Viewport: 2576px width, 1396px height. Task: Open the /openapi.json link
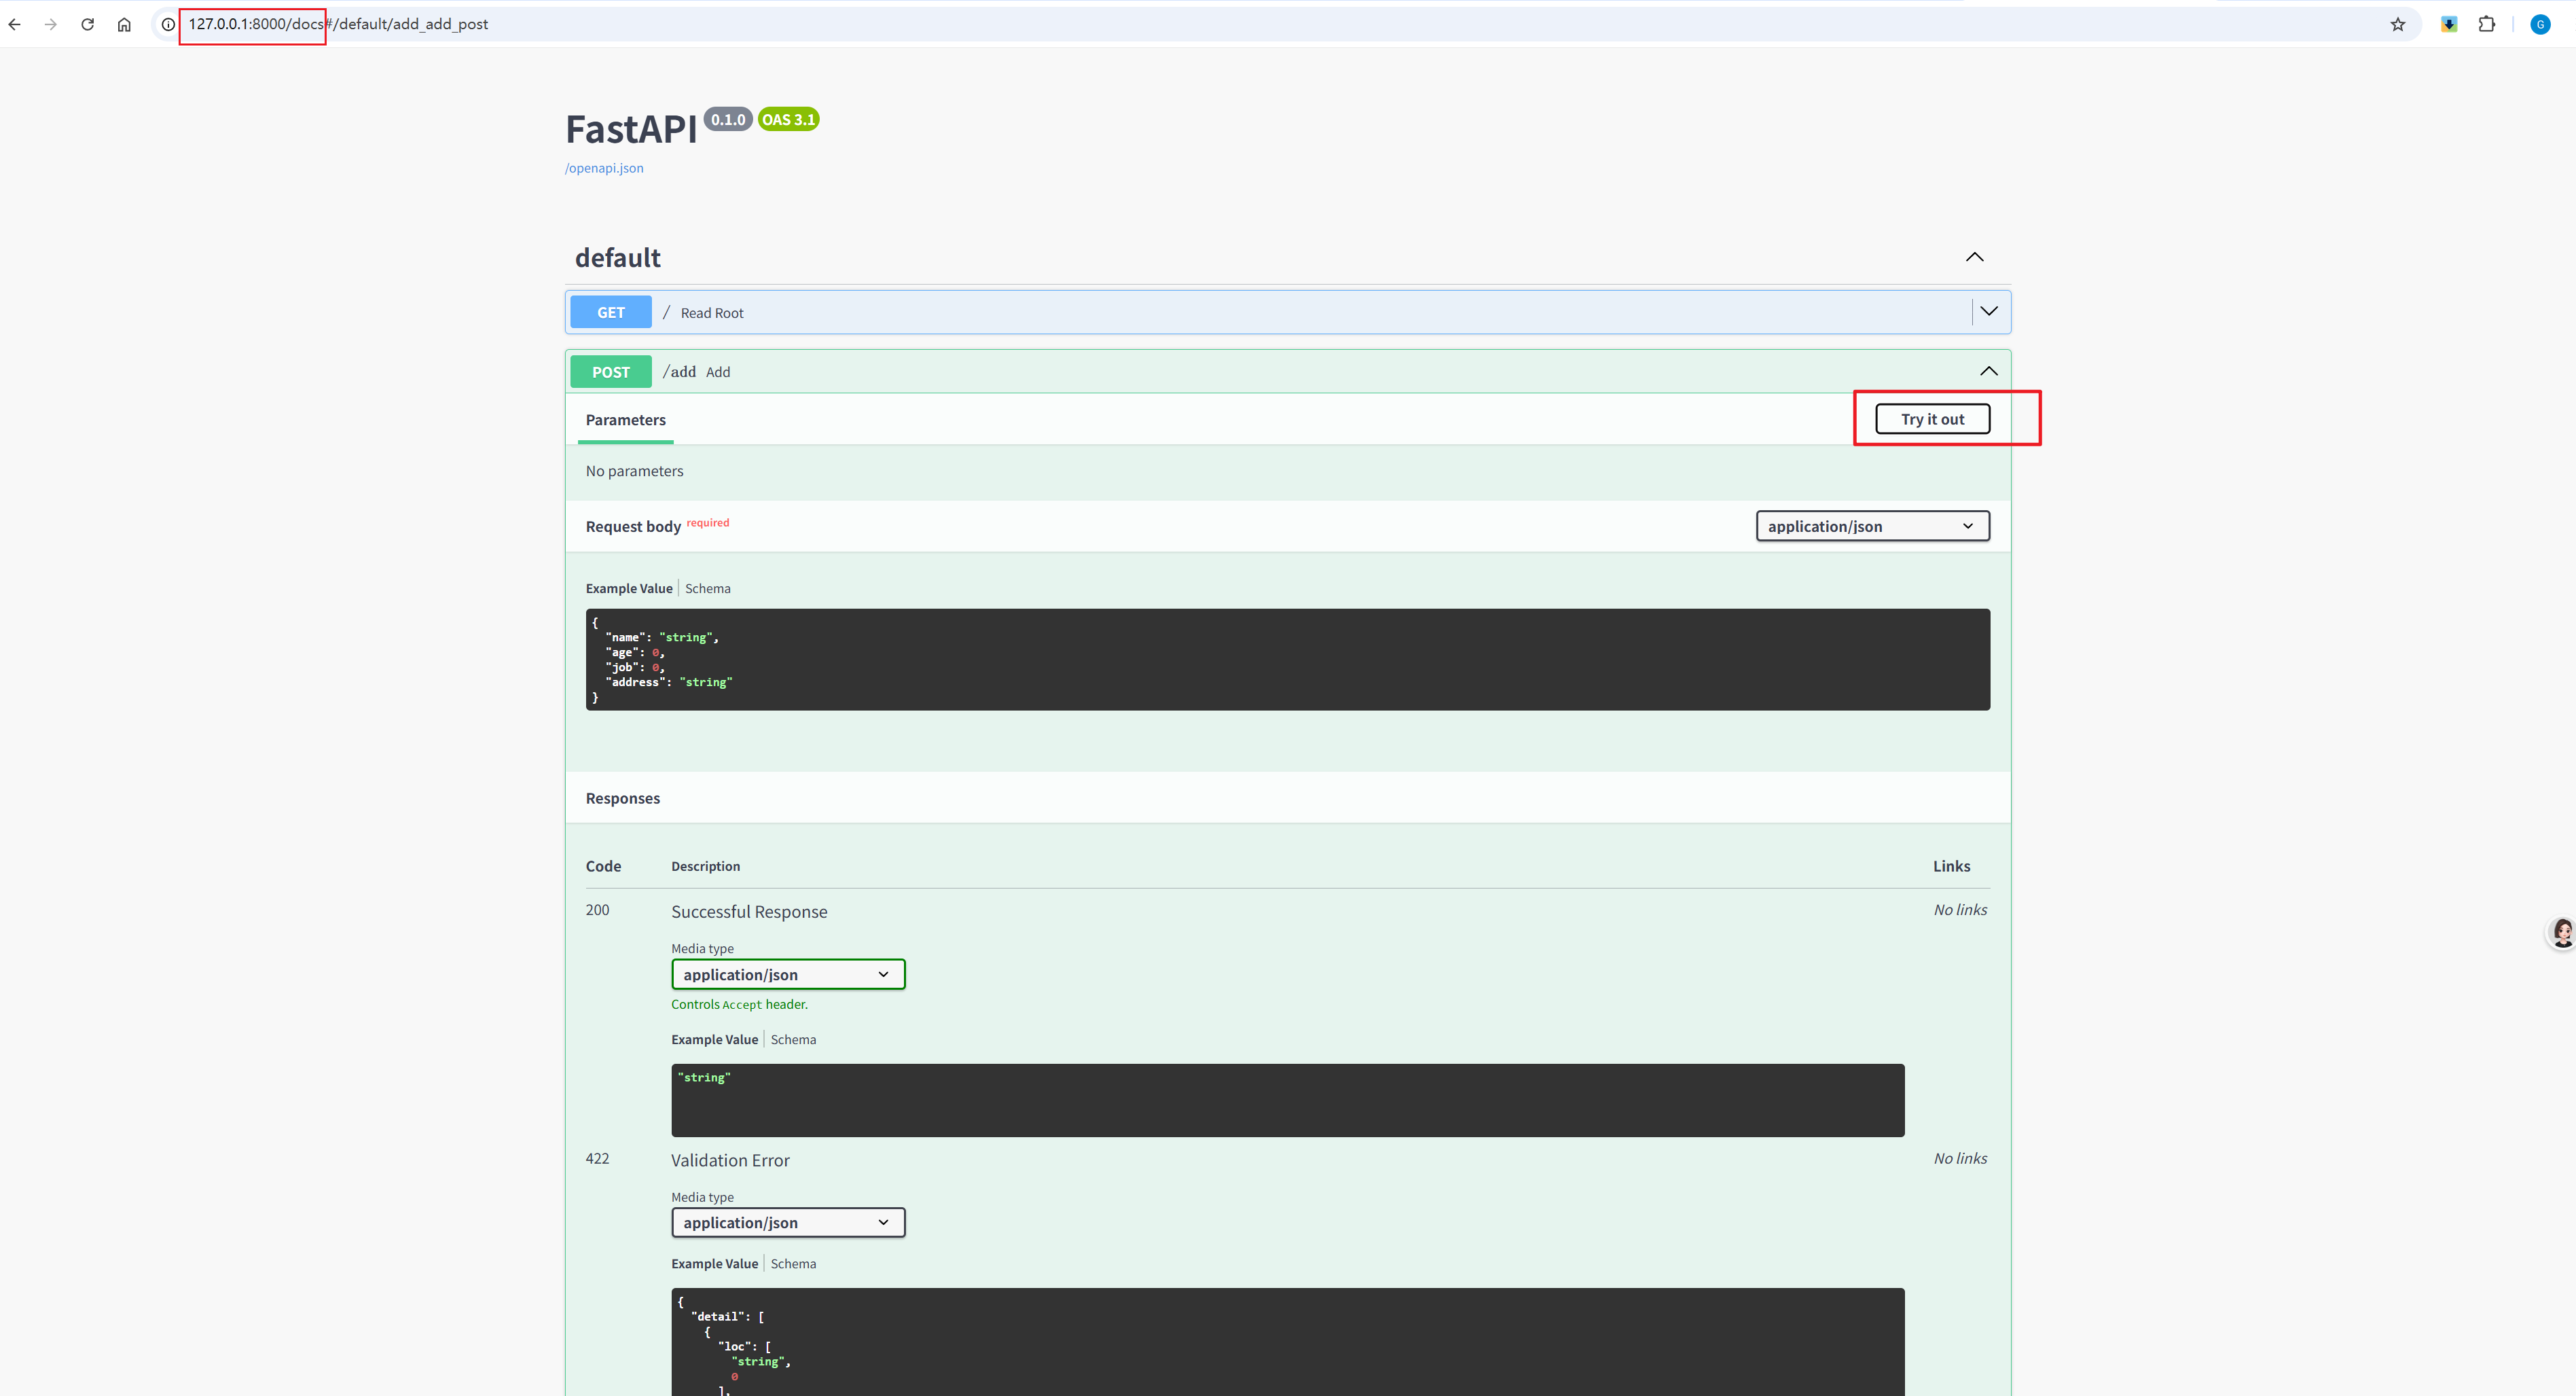click(x=604, y=168)
